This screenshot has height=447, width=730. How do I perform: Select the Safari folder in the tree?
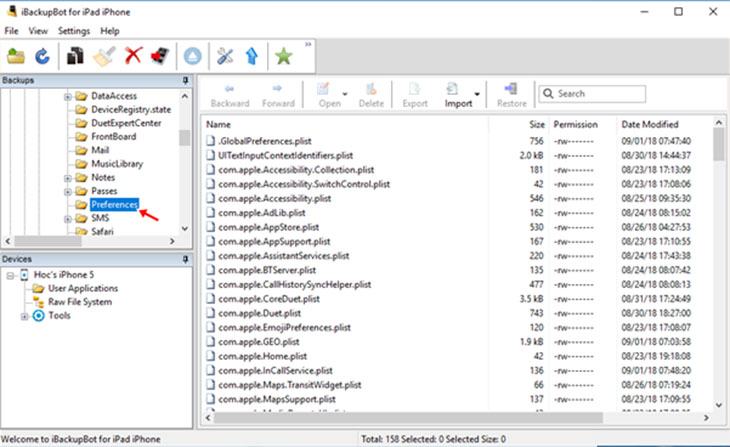102,231
